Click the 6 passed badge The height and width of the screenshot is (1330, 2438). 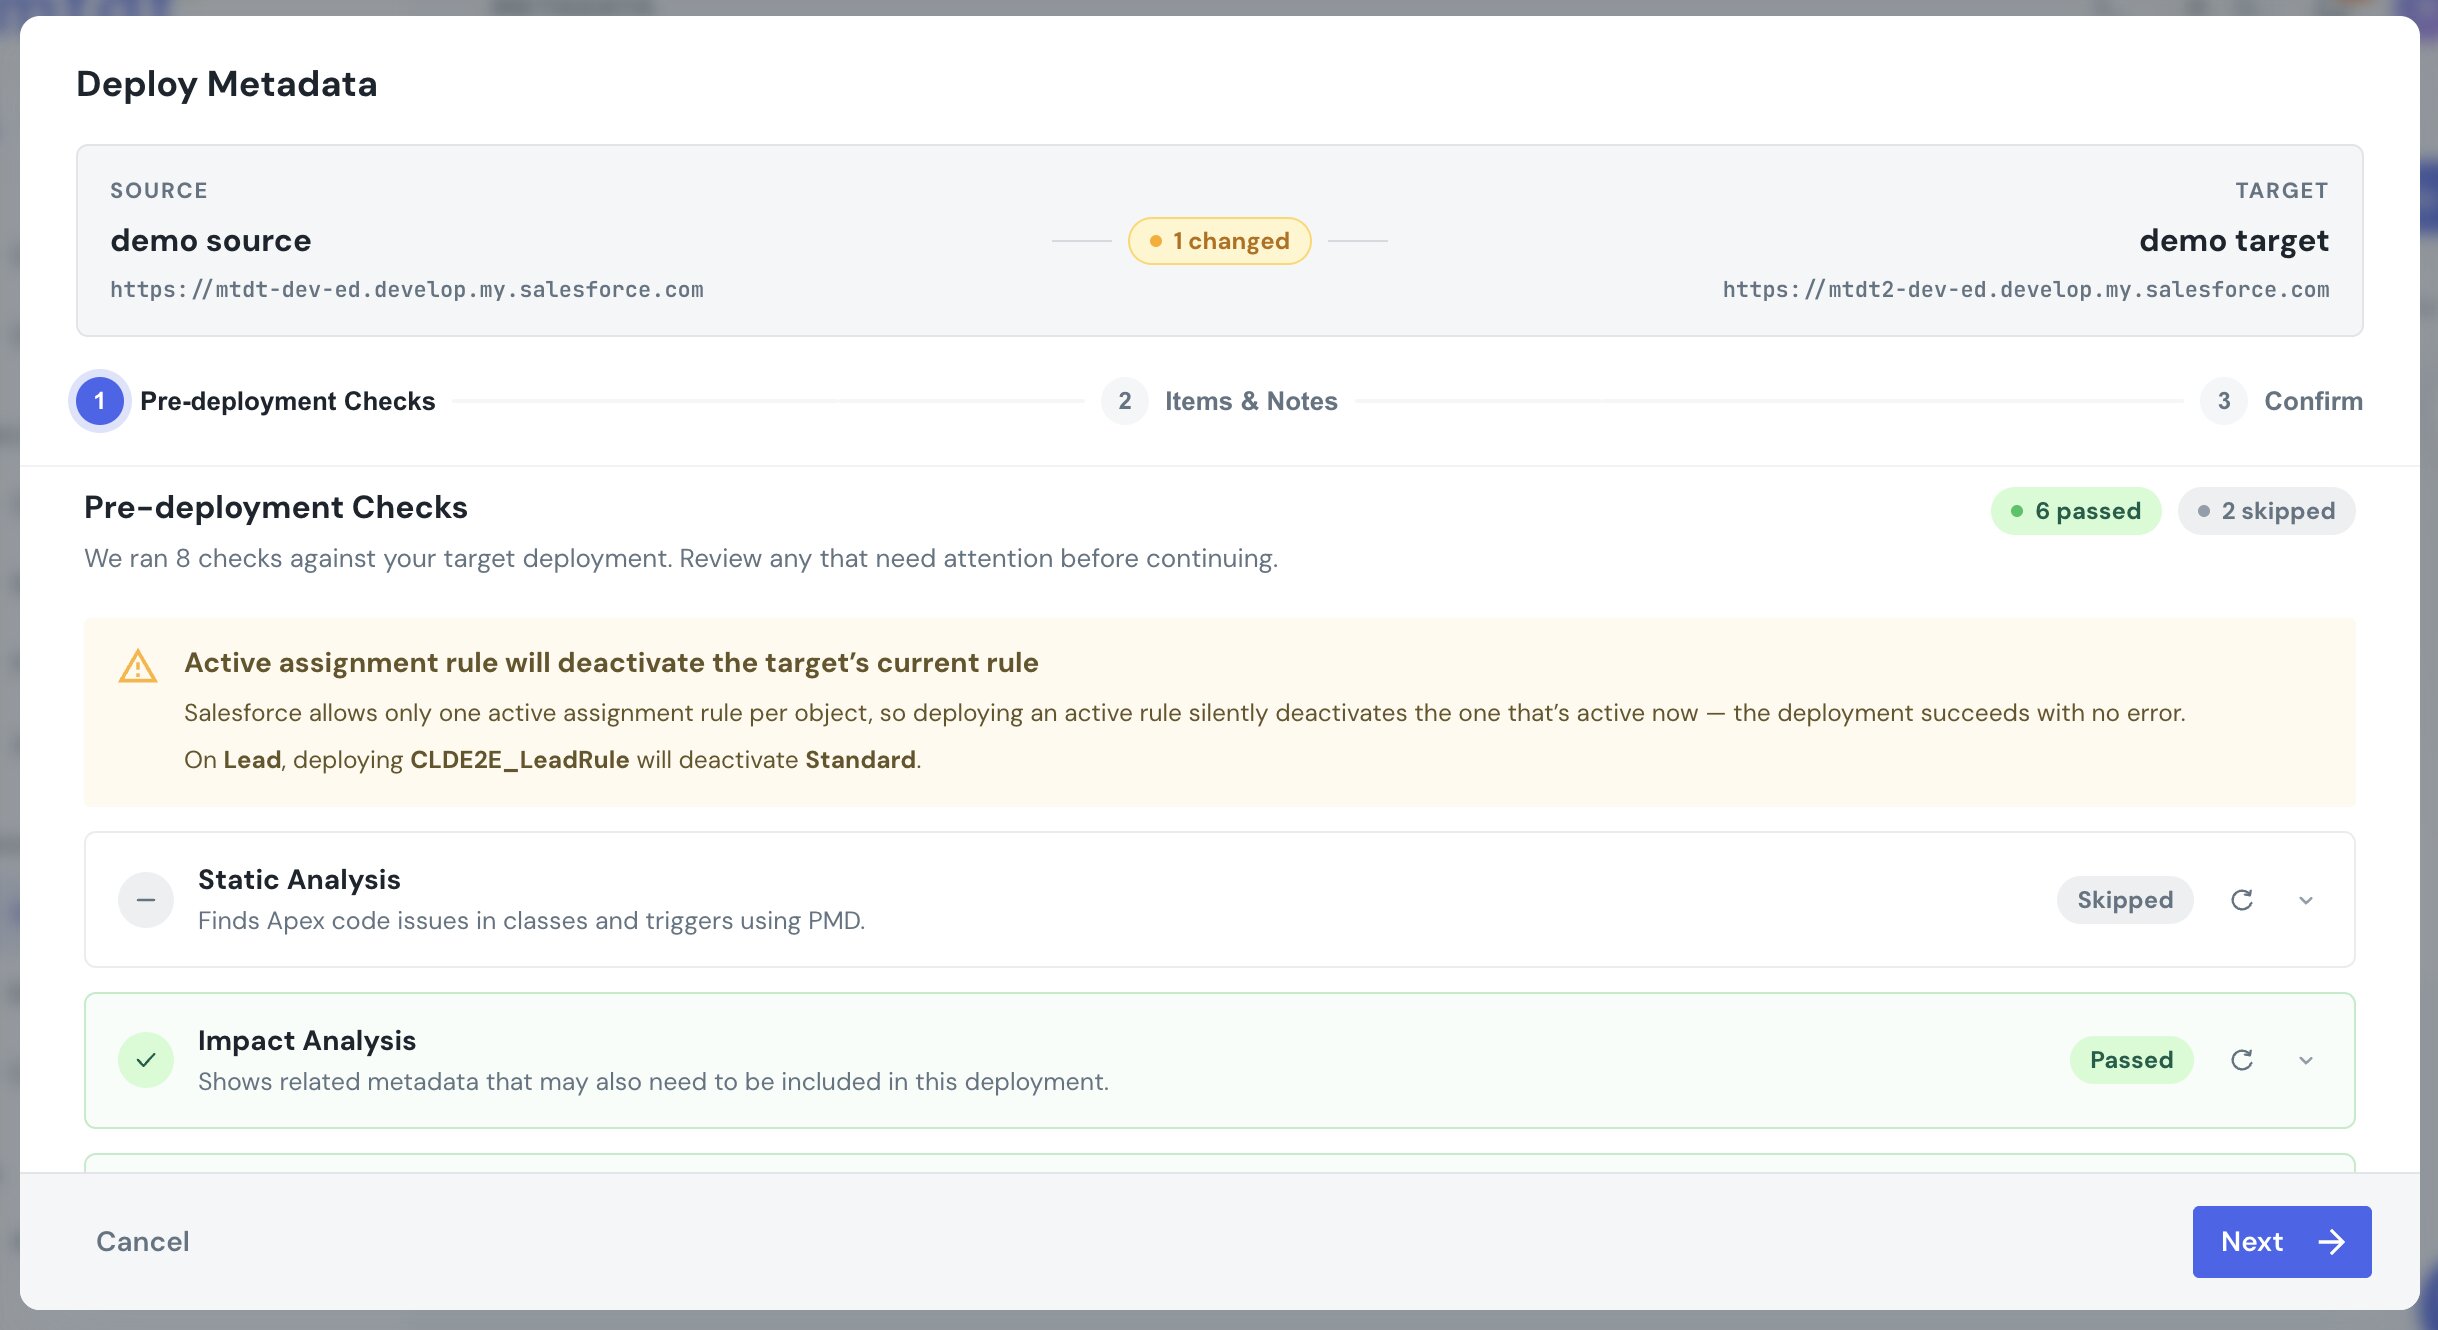pyautogui.click(x=2076, y=511)
